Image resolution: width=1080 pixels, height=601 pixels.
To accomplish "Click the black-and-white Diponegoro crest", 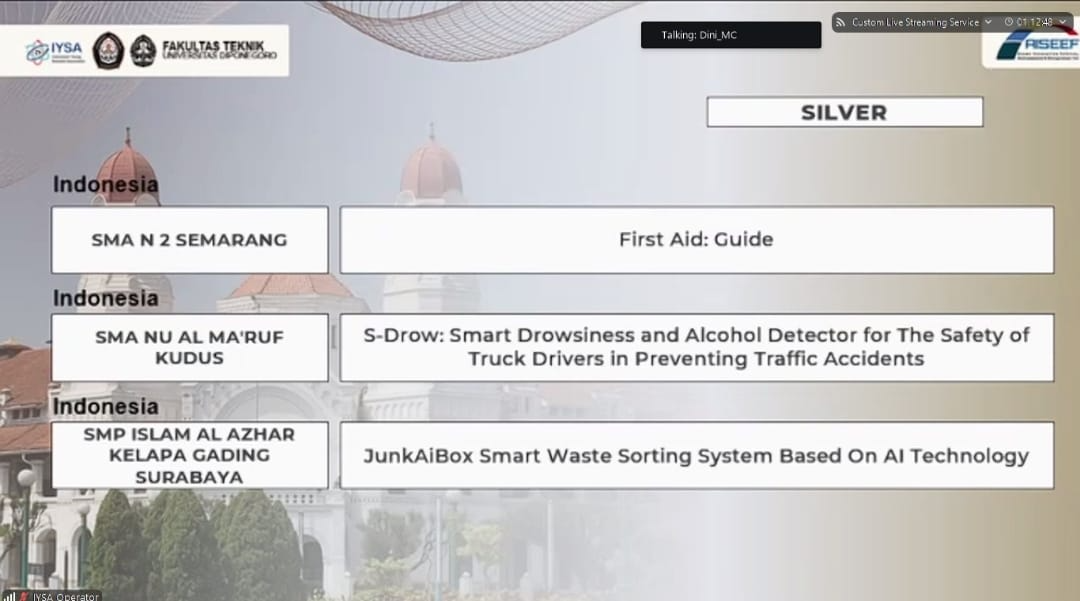I will tap(143, 51).
